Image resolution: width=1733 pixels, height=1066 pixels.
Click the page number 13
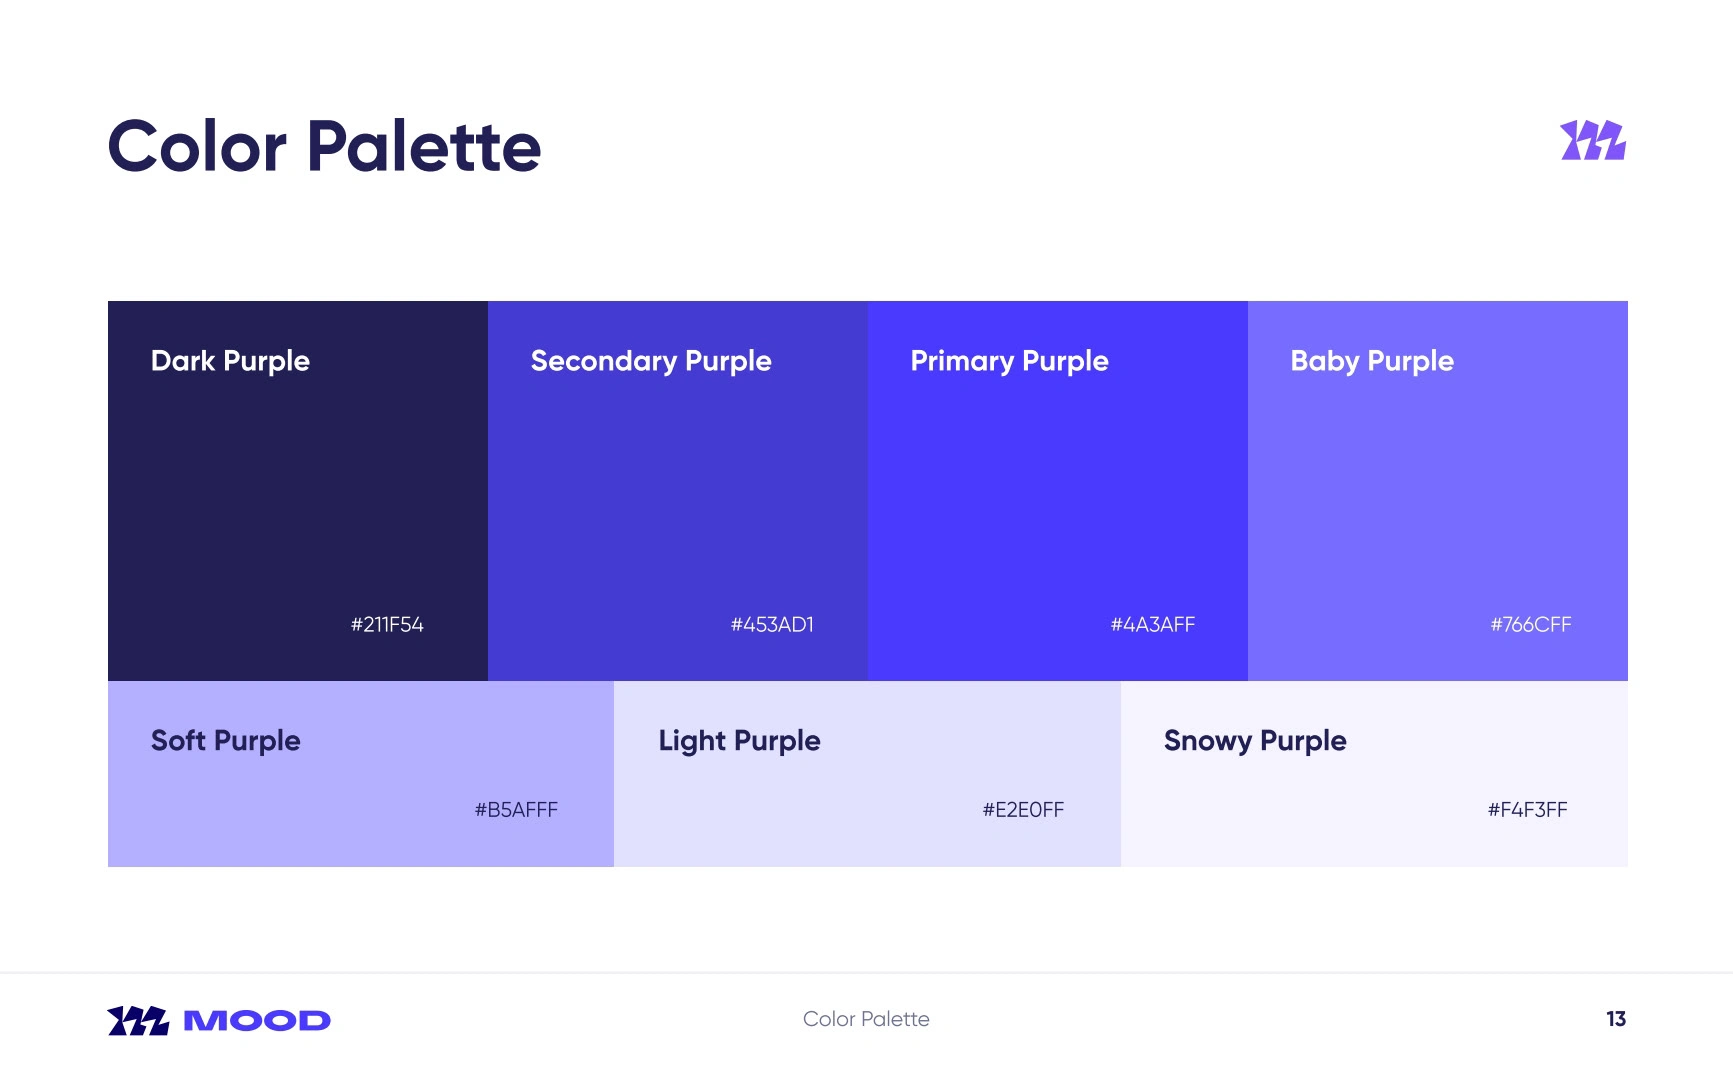point(1615,1019)
